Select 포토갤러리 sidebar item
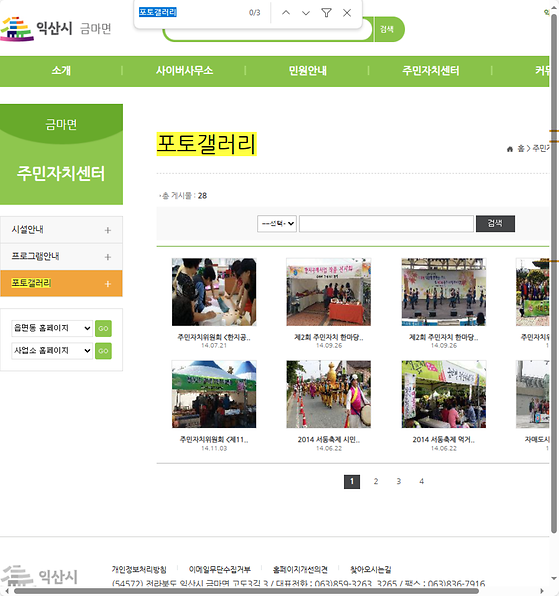559x596 pixels. coord(62,284)
